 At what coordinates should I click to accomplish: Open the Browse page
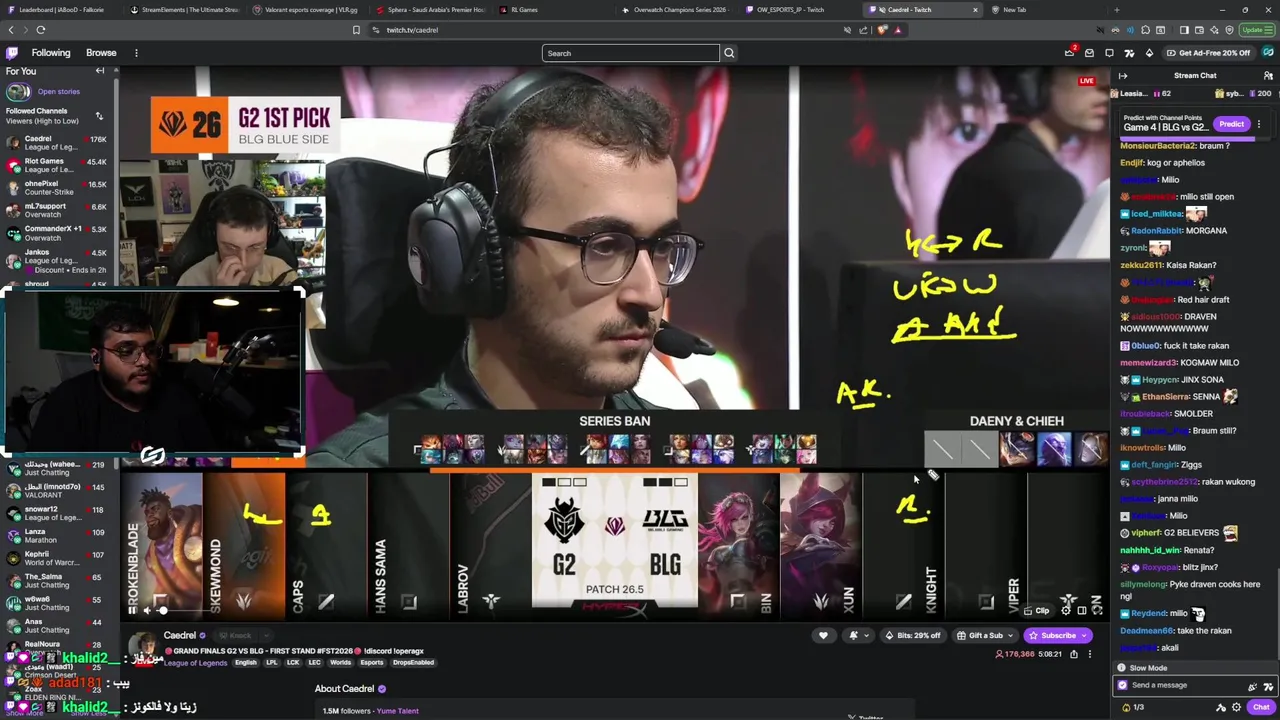[x=101, y=53]
